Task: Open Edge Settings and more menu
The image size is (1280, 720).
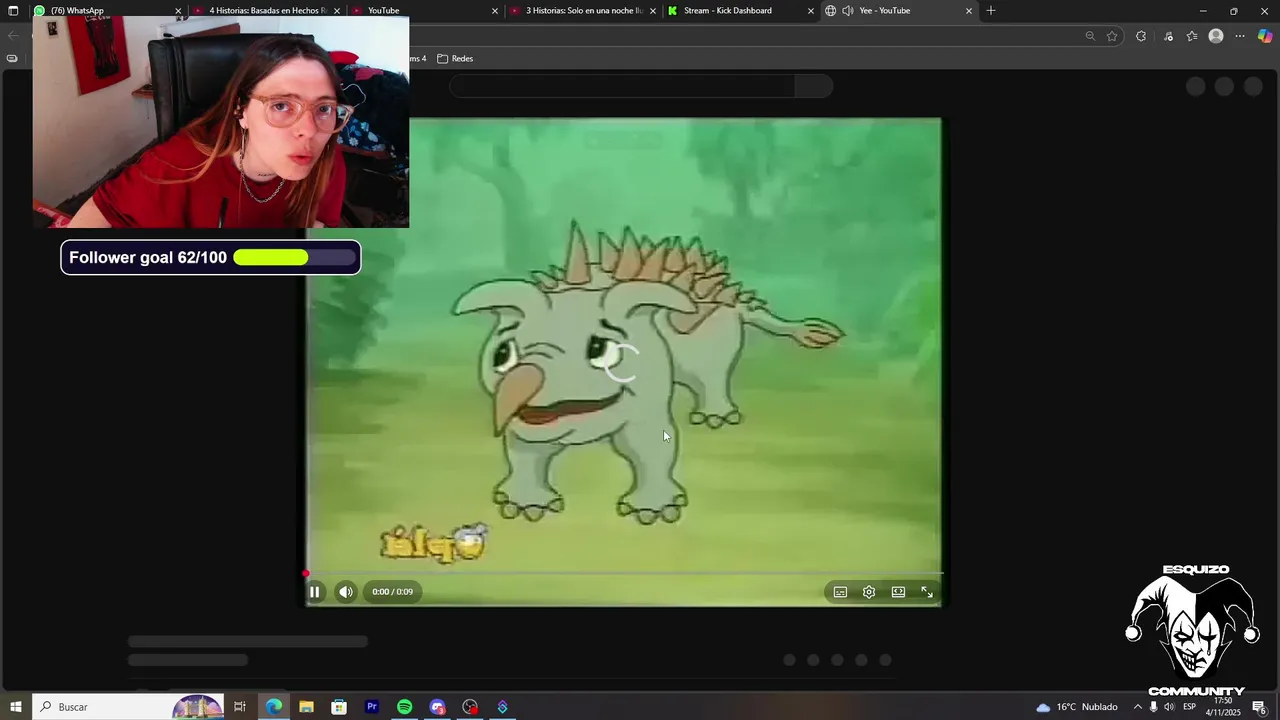Action: pyautogui.click(x=1240, y=36)
